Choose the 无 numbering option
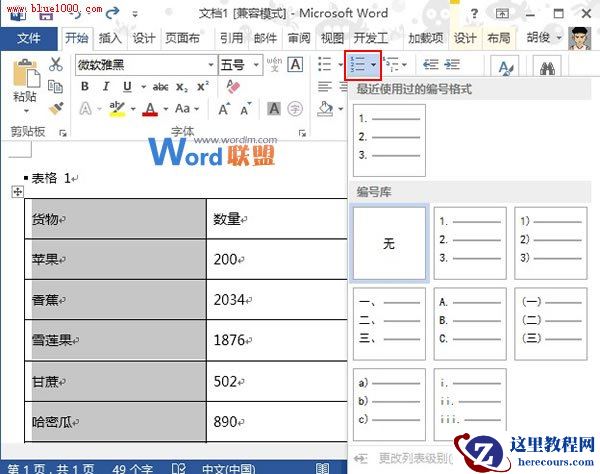This screenshot has width=600, height=474. 389,243
